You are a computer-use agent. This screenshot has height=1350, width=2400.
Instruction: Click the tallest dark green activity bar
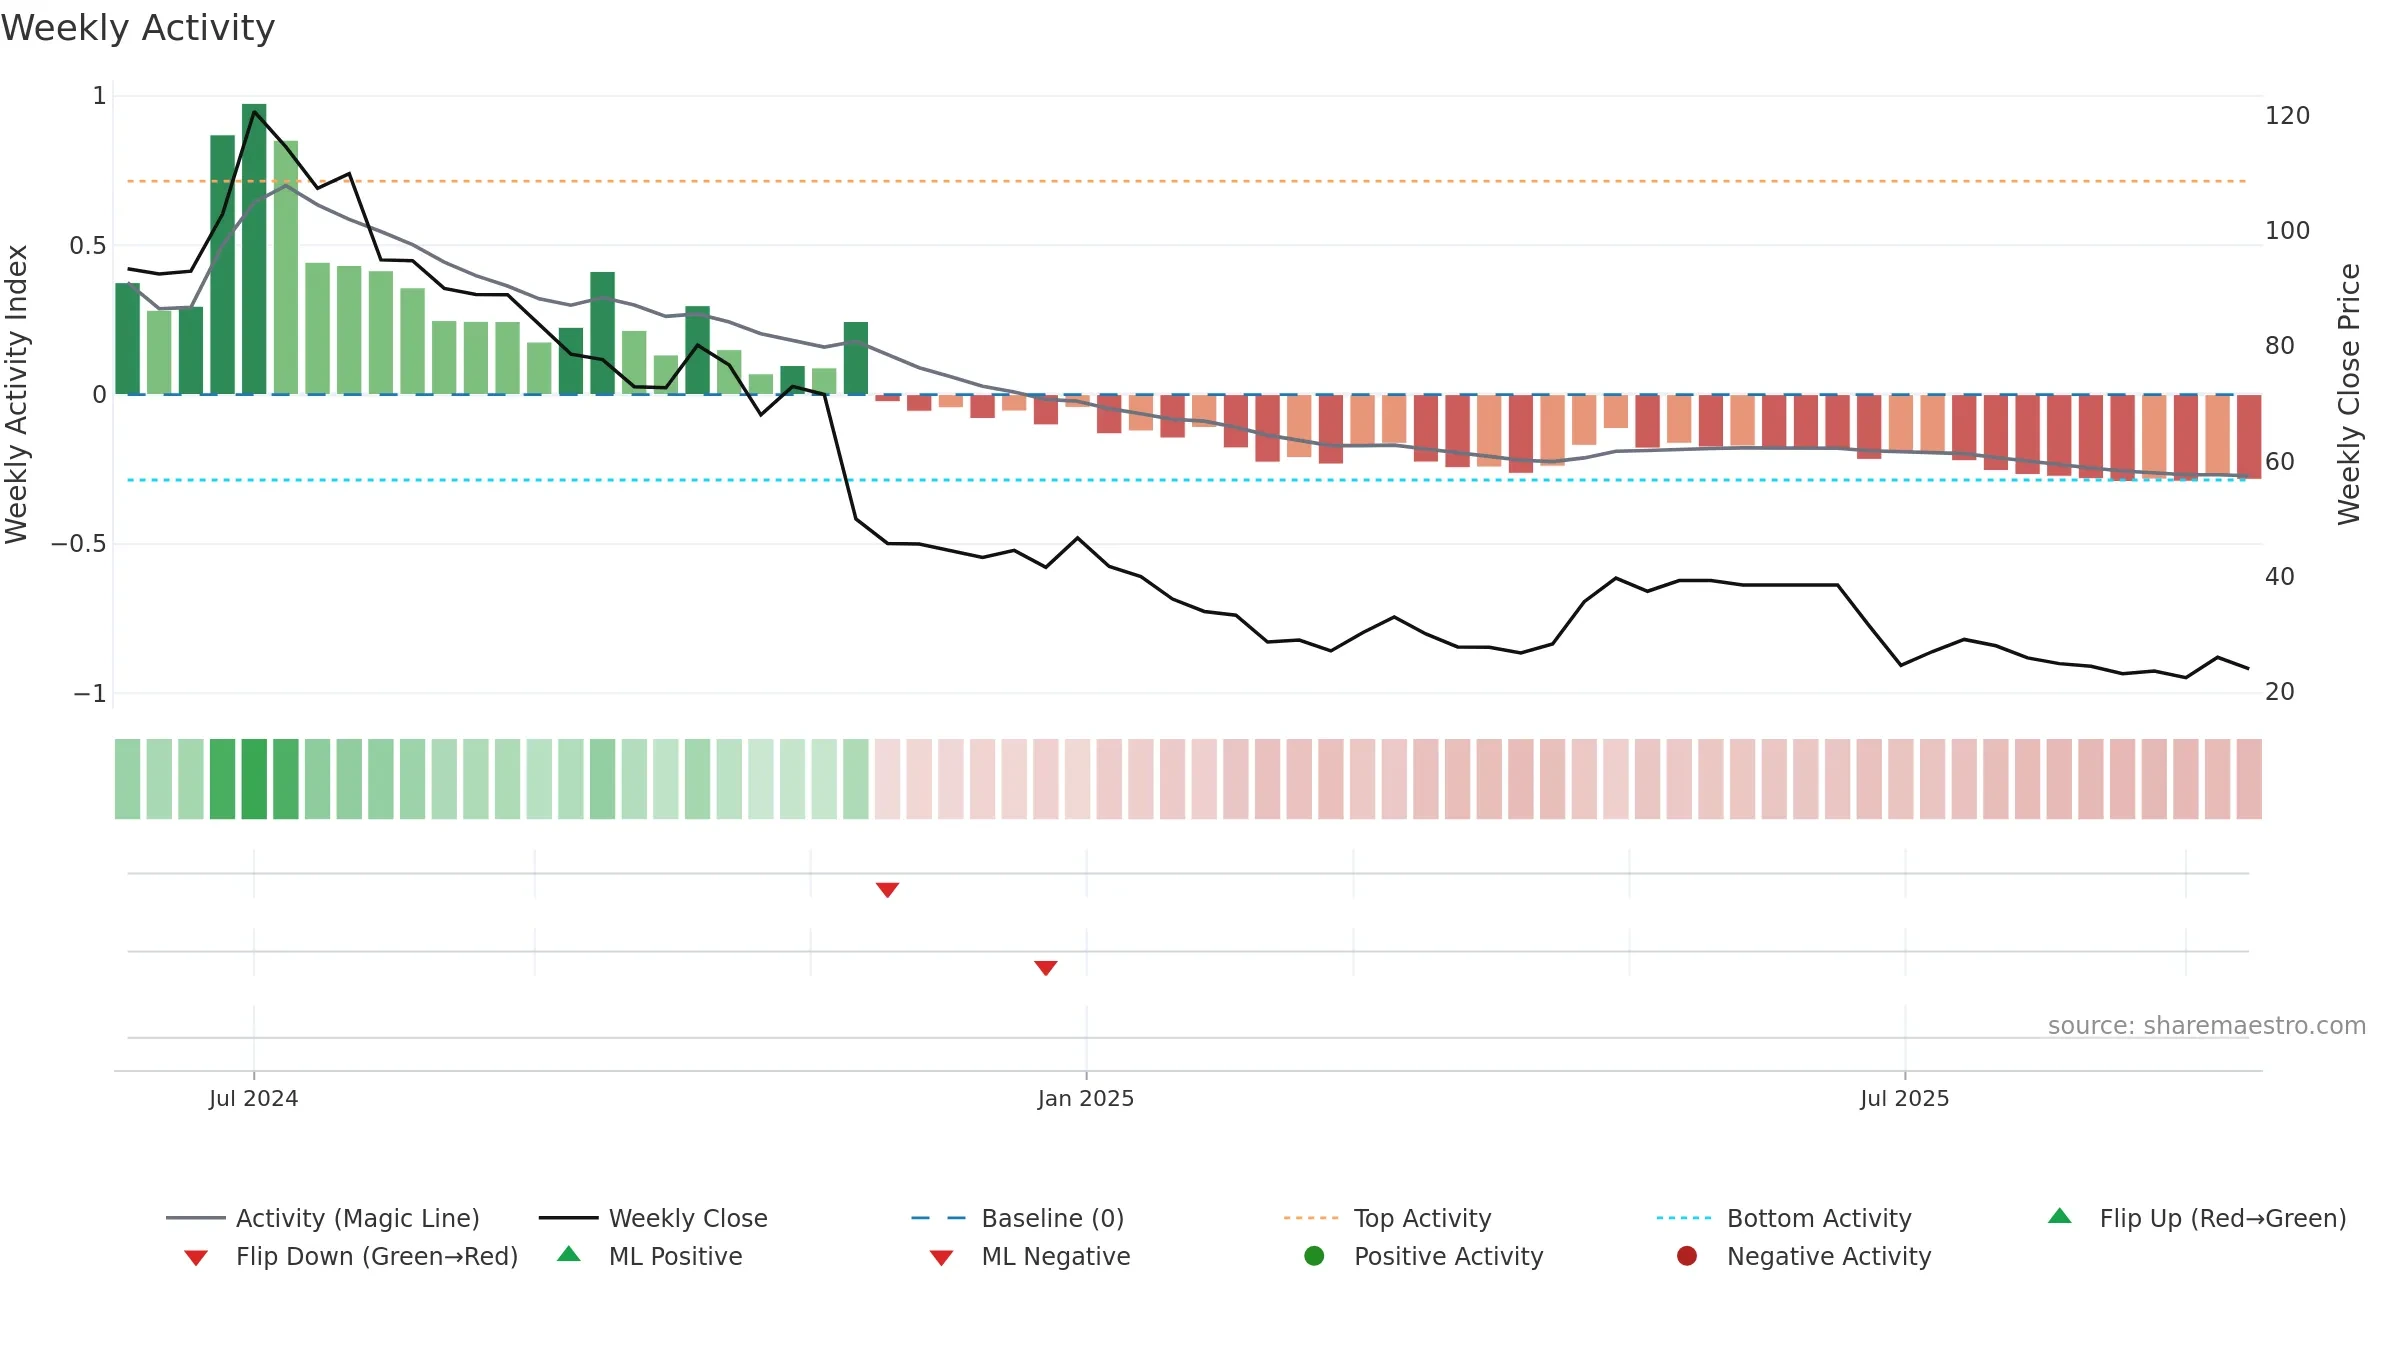pos(254,249)
